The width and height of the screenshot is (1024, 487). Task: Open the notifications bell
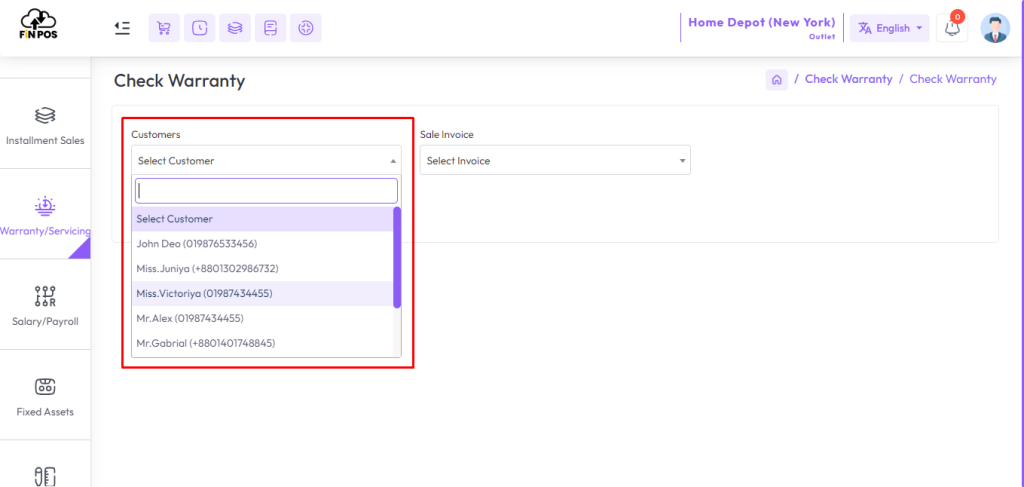(x=952, y=28)
